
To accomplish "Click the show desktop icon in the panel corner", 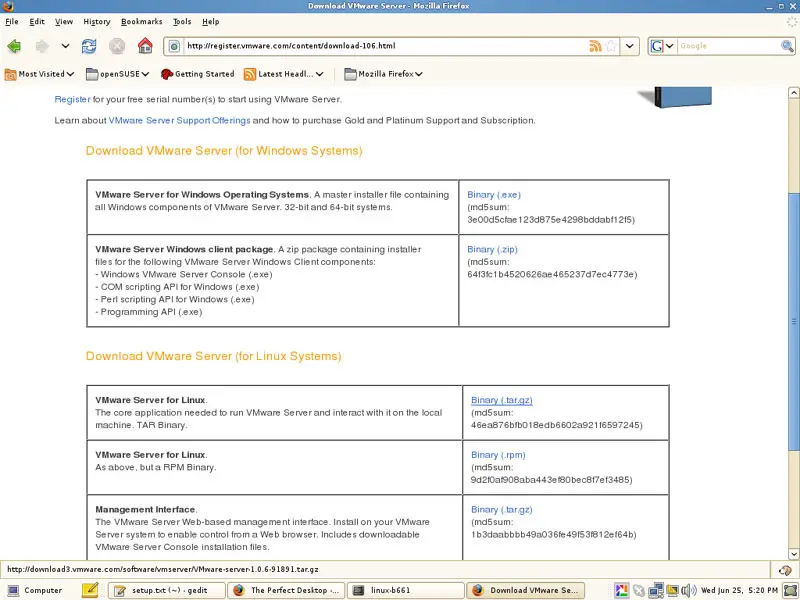I will tap(790, 590).
